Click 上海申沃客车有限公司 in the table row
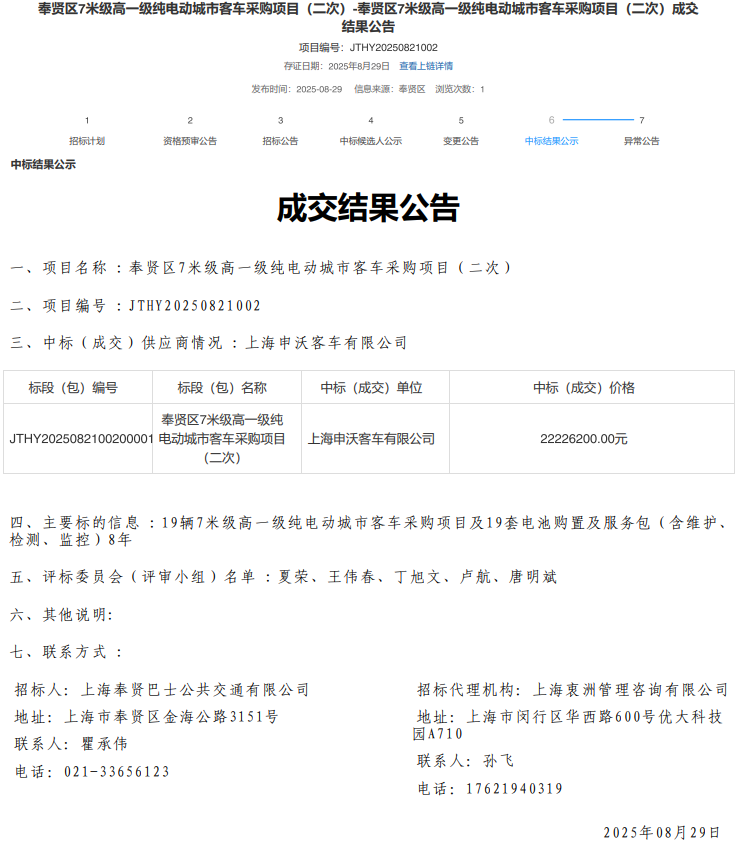The height and width of the screenshot is (848, 739). pyautogui.click(x=374, y=439)
